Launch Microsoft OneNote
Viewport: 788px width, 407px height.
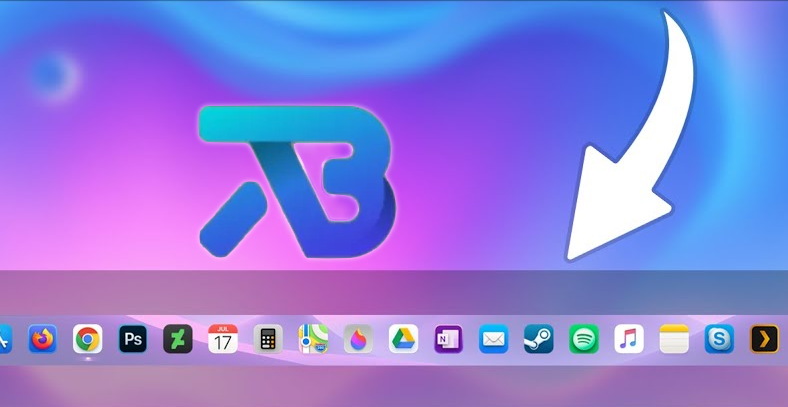(x=448, y=339)
